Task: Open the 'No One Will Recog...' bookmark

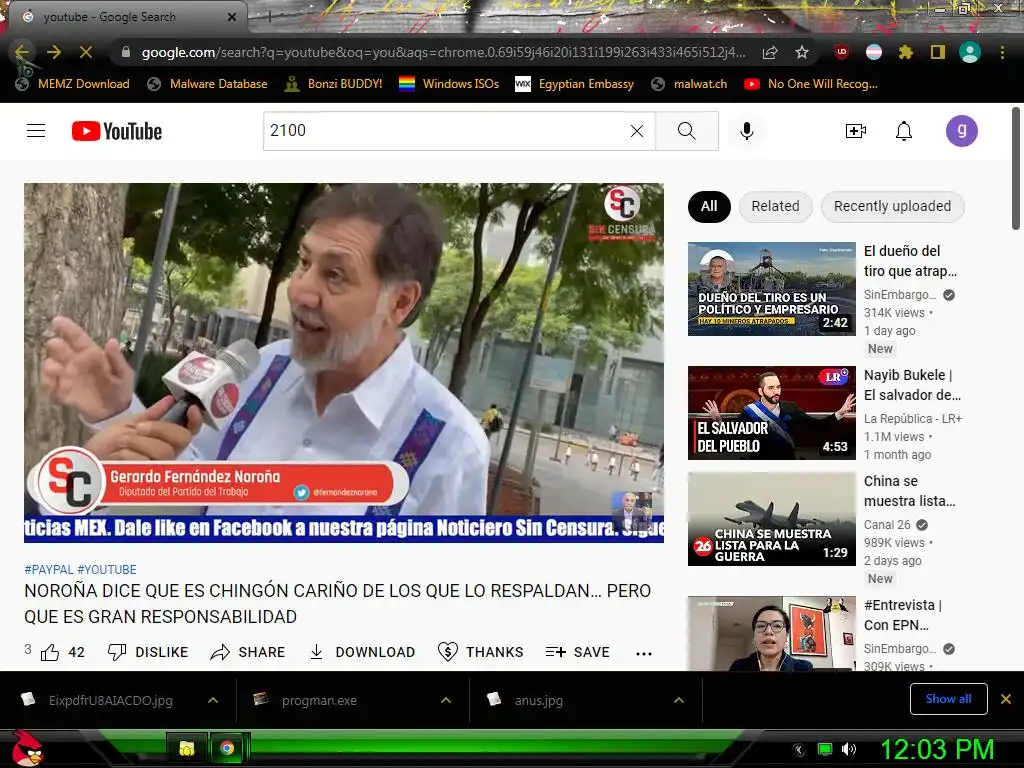Action: [811, 84]
